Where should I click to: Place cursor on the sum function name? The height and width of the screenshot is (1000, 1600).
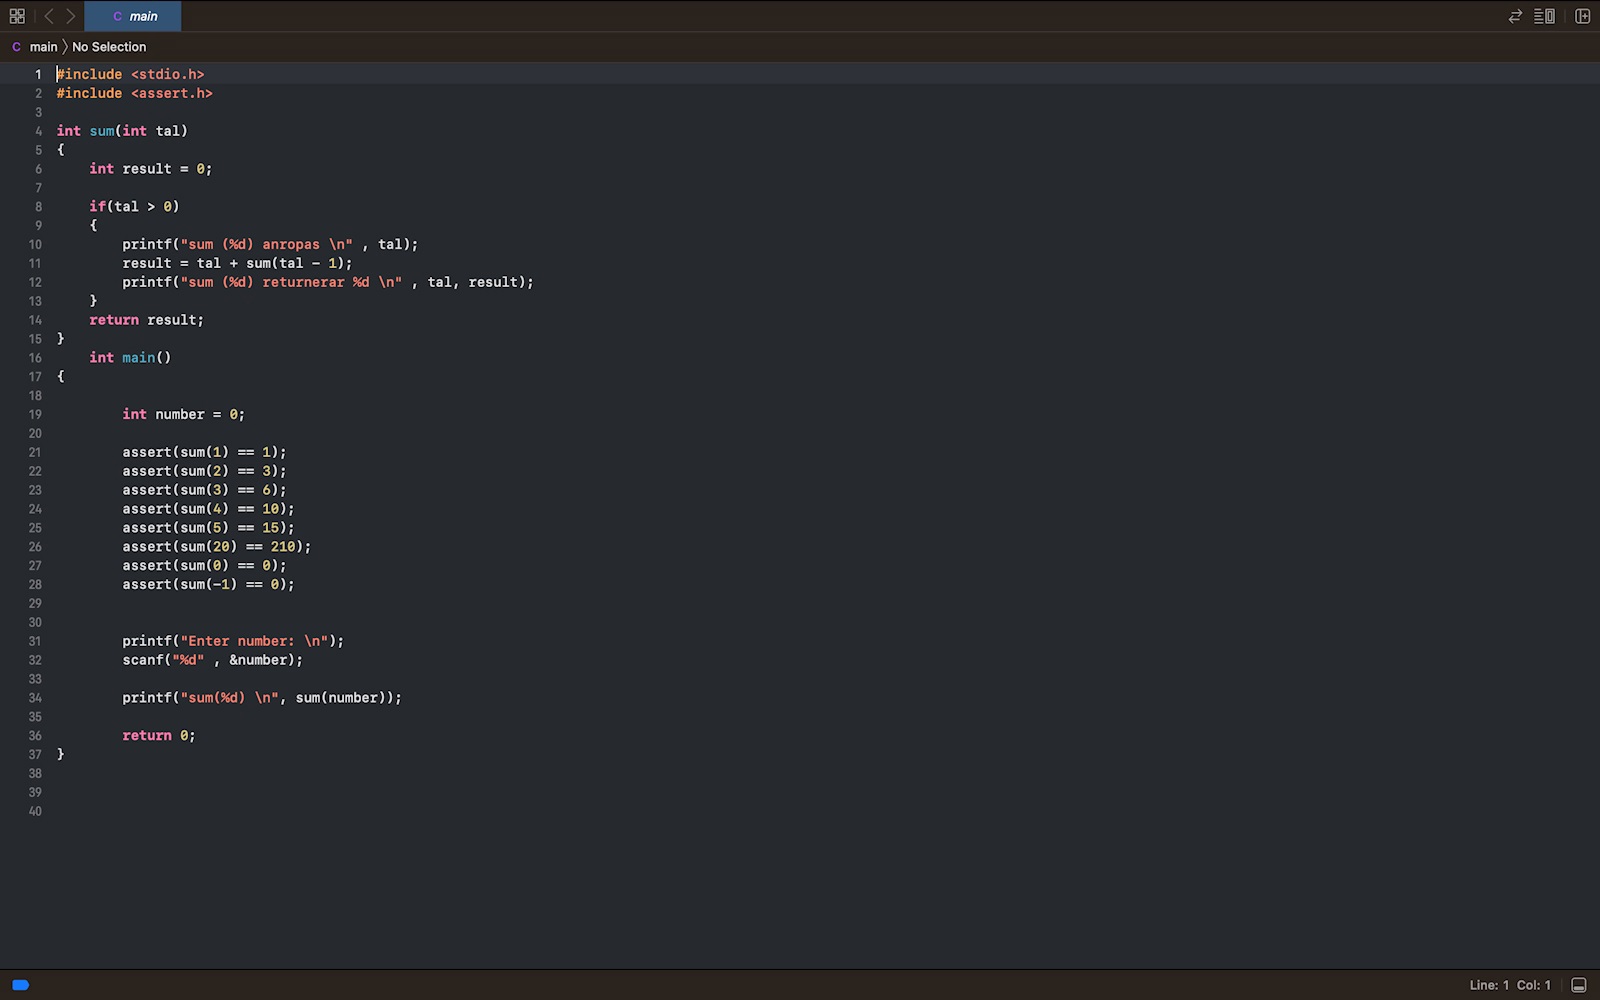point(102,131)
